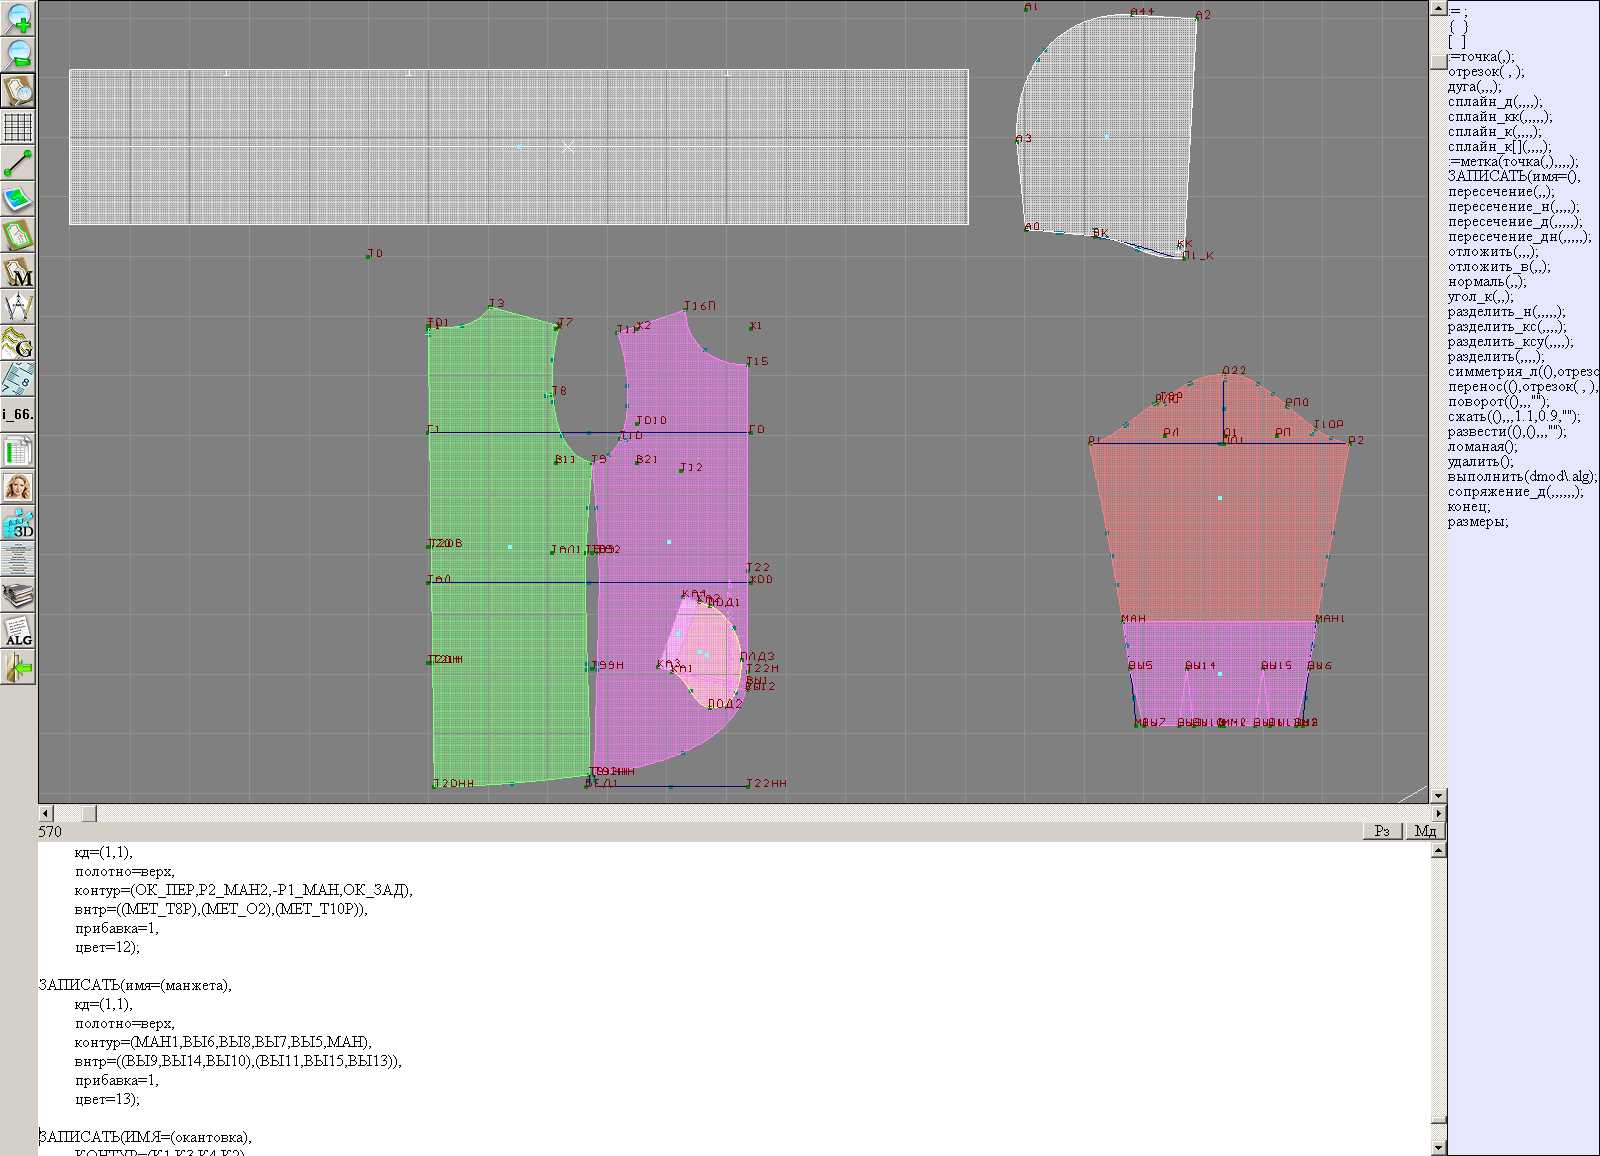Click the canvas horizontal scrollbar left arrow

tap(45, 813)
